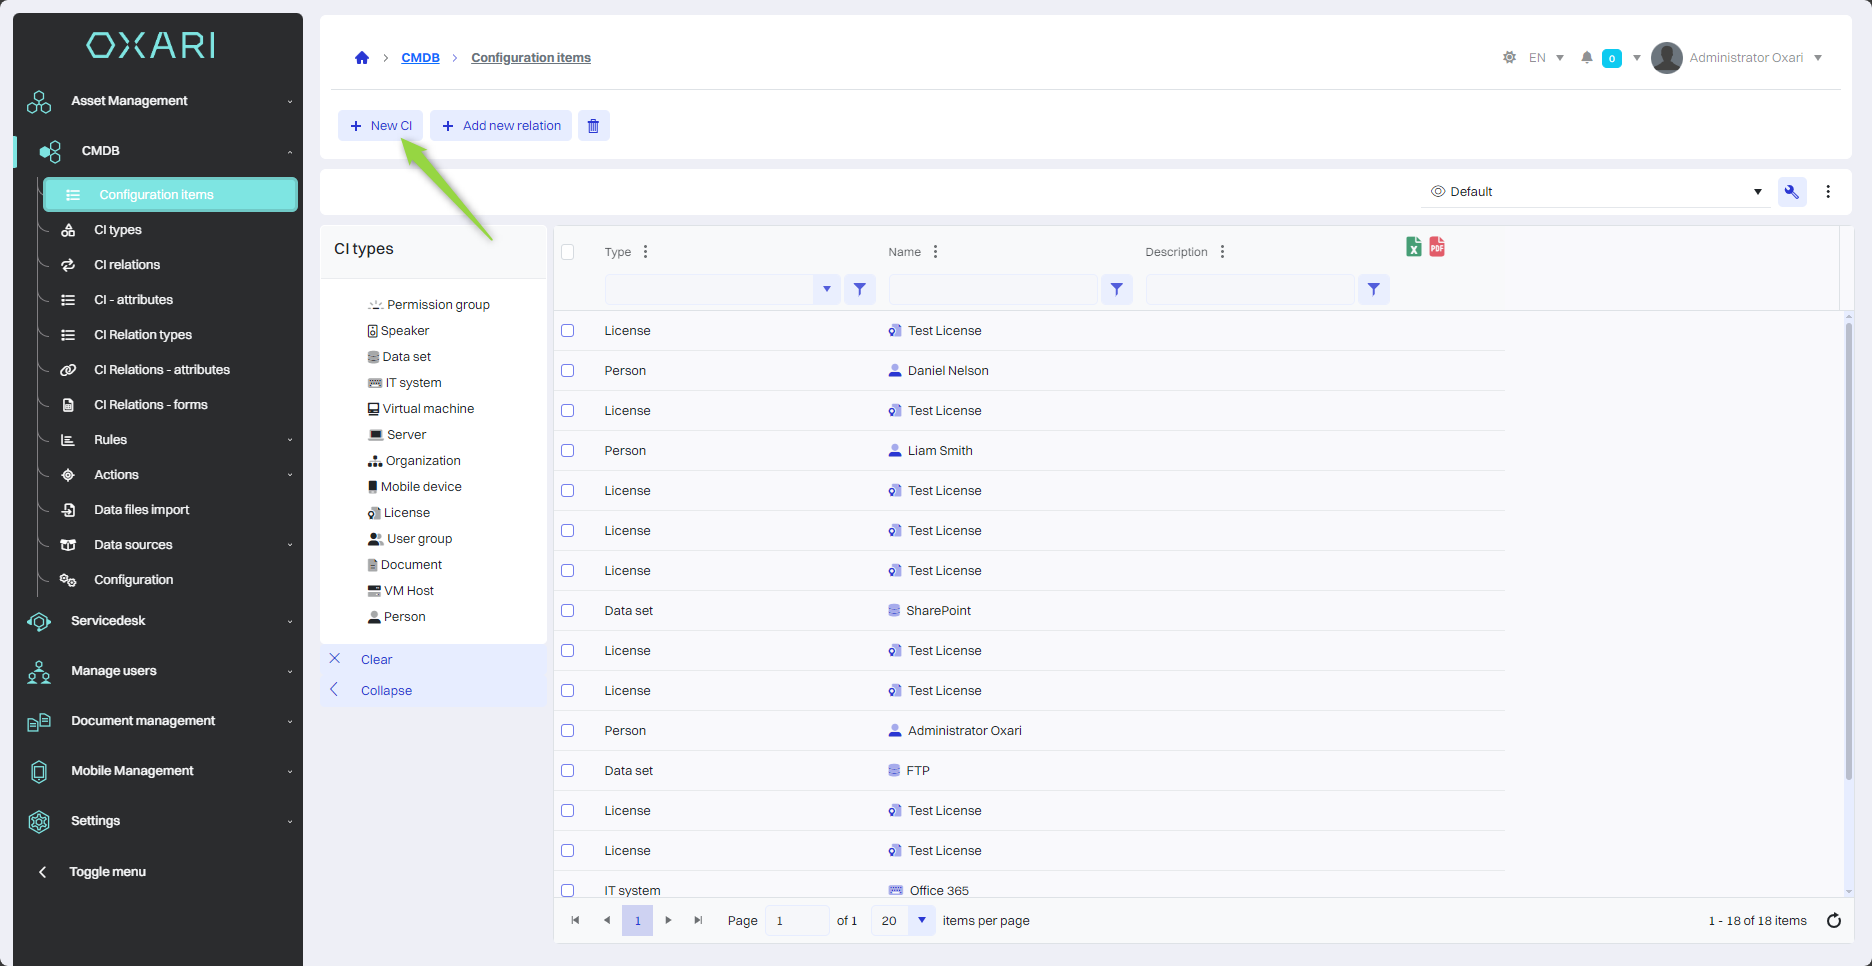
Task: Click the home breadcrumb icon
Action: [x=362, y=58]
